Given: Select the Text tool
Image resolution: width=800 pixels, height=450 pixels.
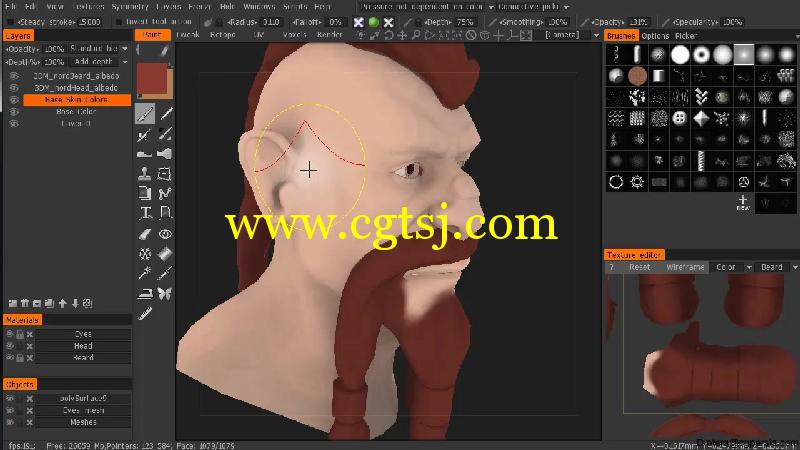Looking at the screenshot, I should pyautogui.click(x=145, y=213).
